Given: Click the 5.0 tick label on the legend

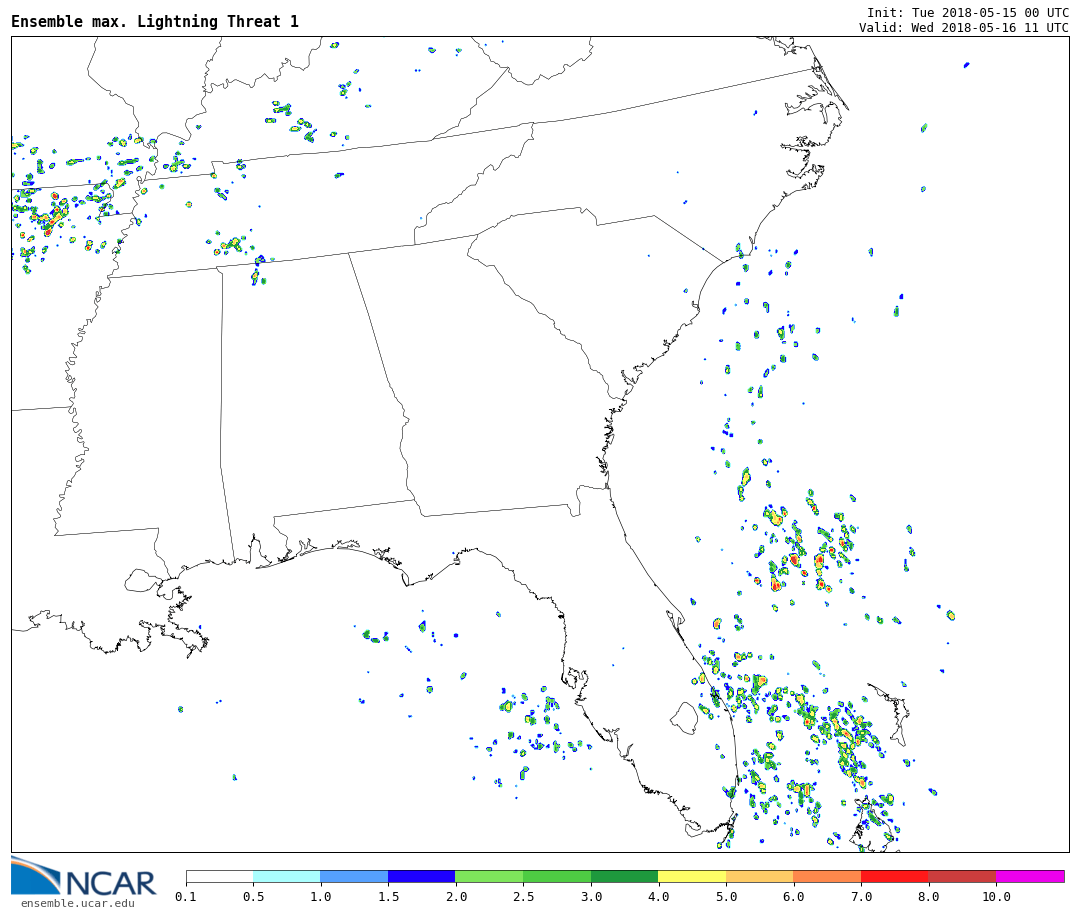Looking at the screenshot, I should (x=726, y=897).
